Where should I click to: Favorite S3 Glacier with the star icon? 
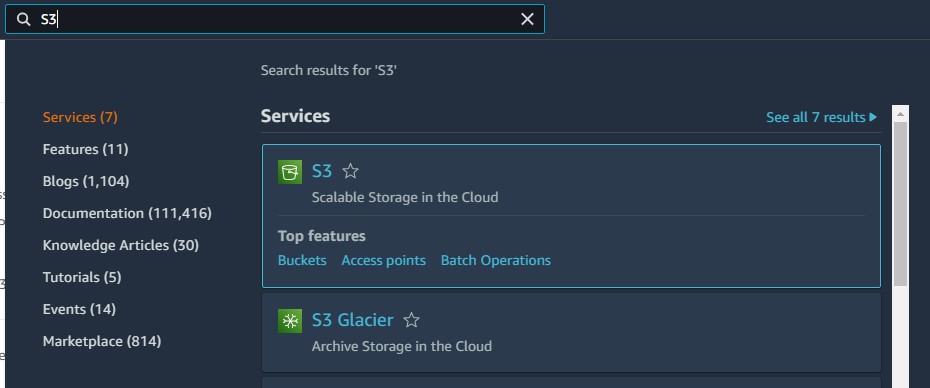coord(412,321)
